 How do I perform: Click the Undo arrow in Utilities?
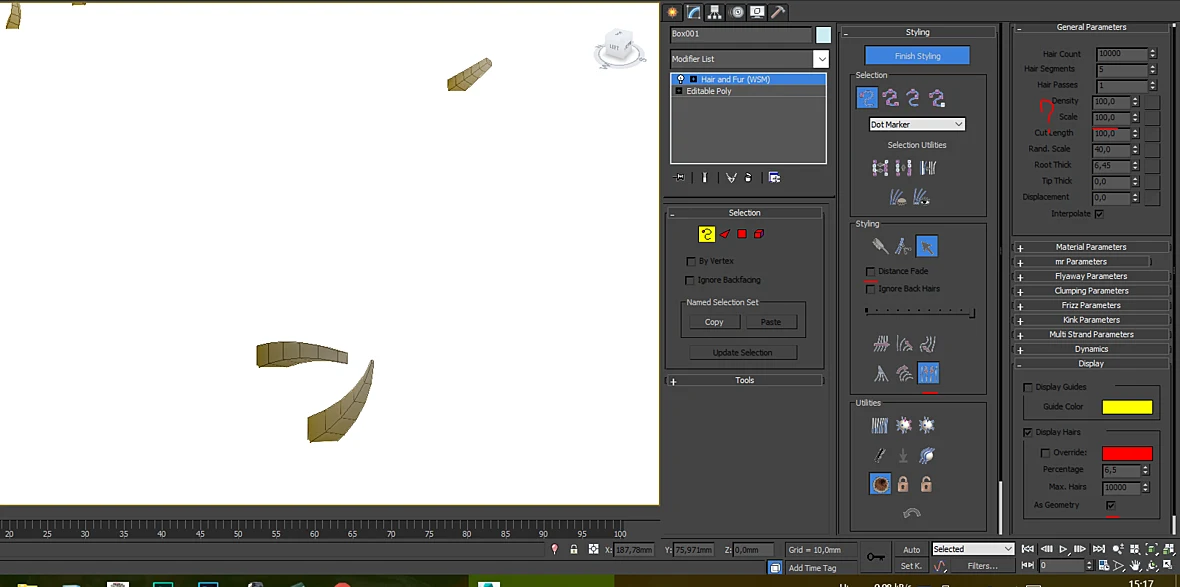click(x=911, y=513)
